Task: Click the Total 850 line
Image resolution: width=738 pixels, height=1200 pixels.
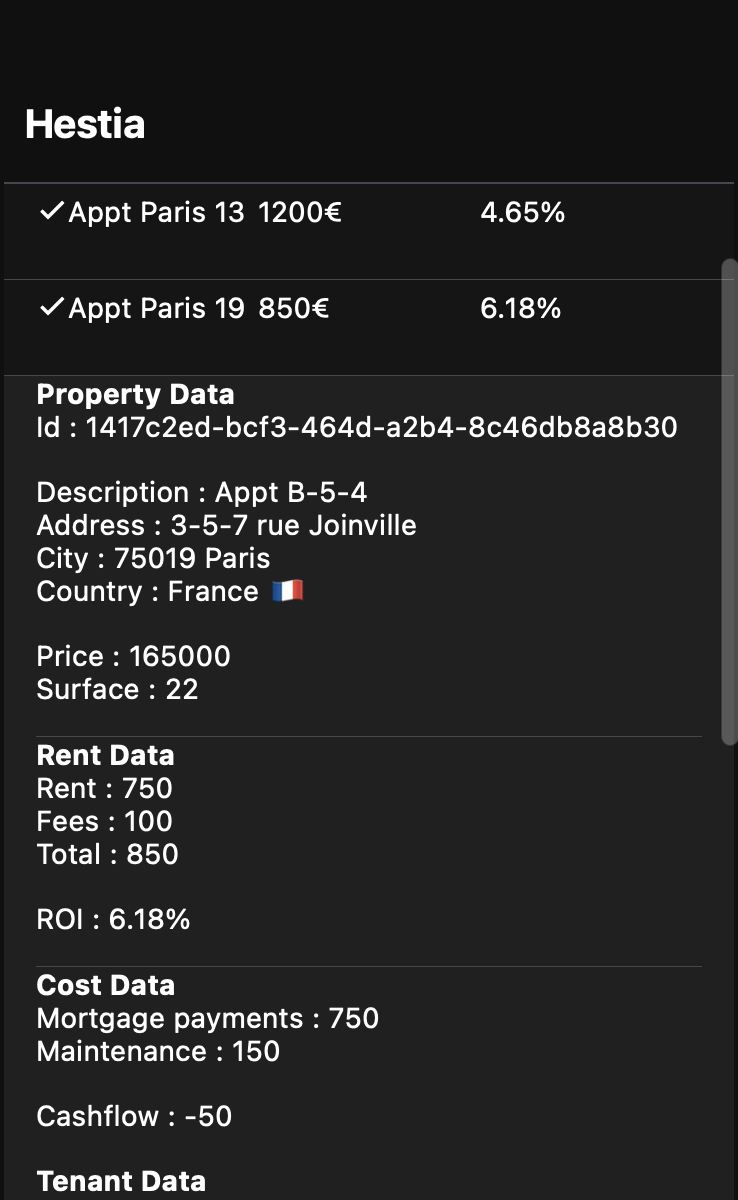Action: (107, 854)
